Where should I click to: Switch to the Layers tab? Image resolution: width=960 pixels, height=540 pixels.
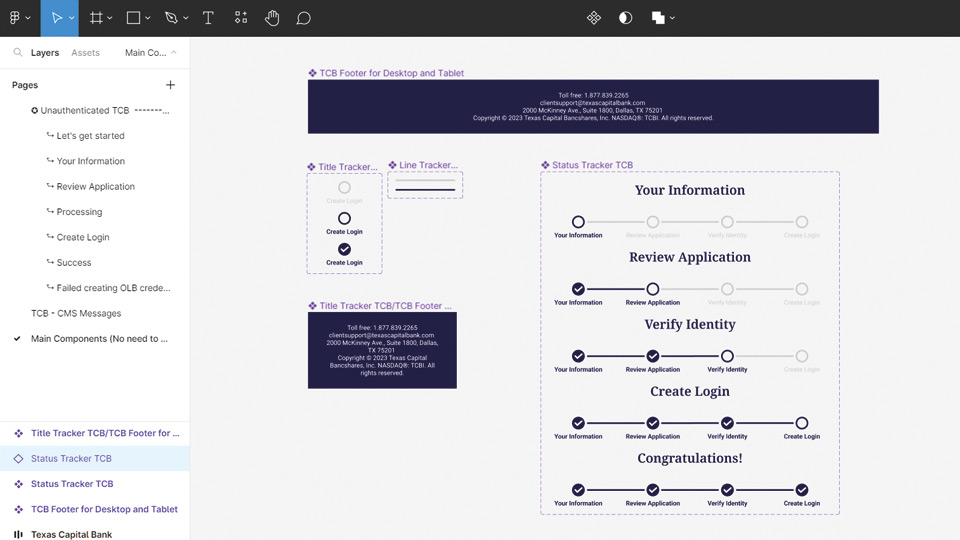(45, 53)
